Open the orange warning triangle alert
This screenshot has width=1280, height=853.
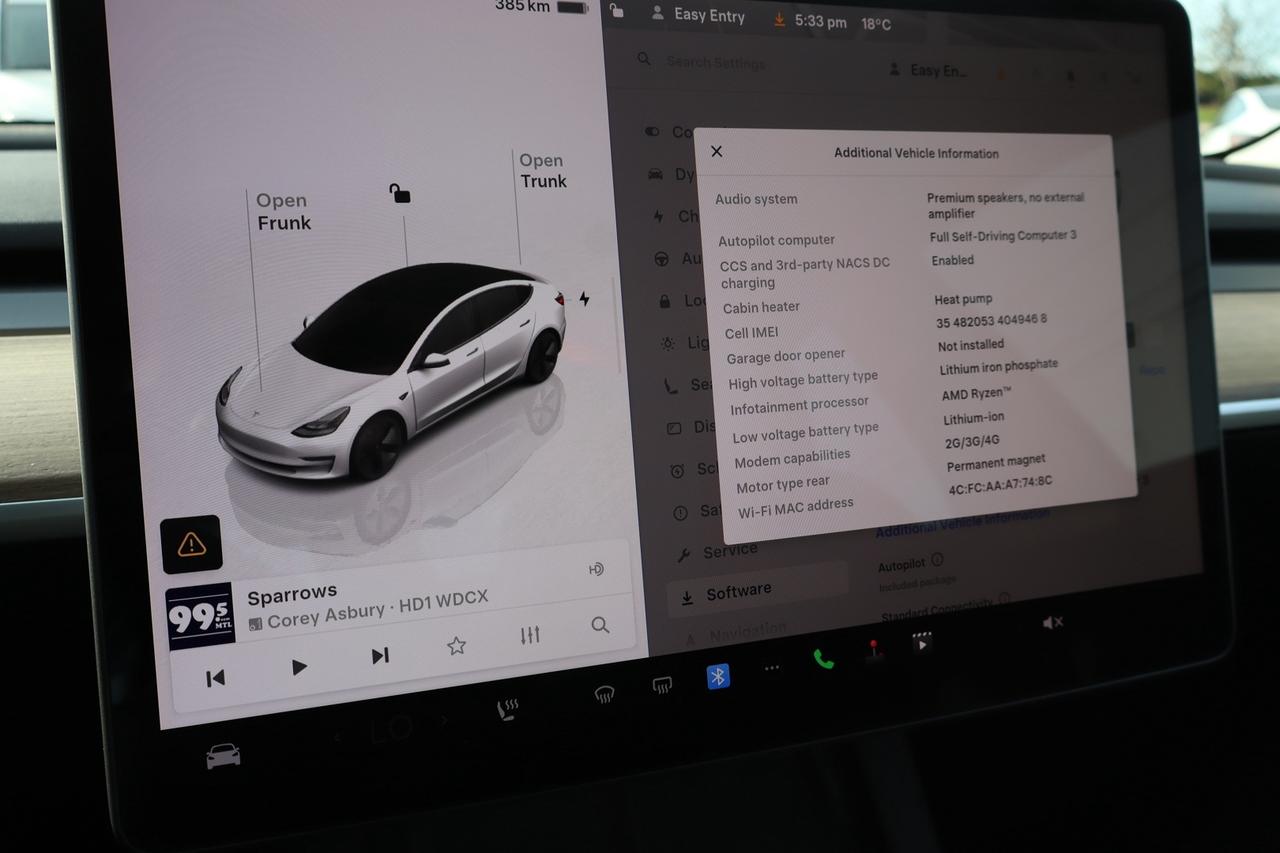tap(191, 544)
